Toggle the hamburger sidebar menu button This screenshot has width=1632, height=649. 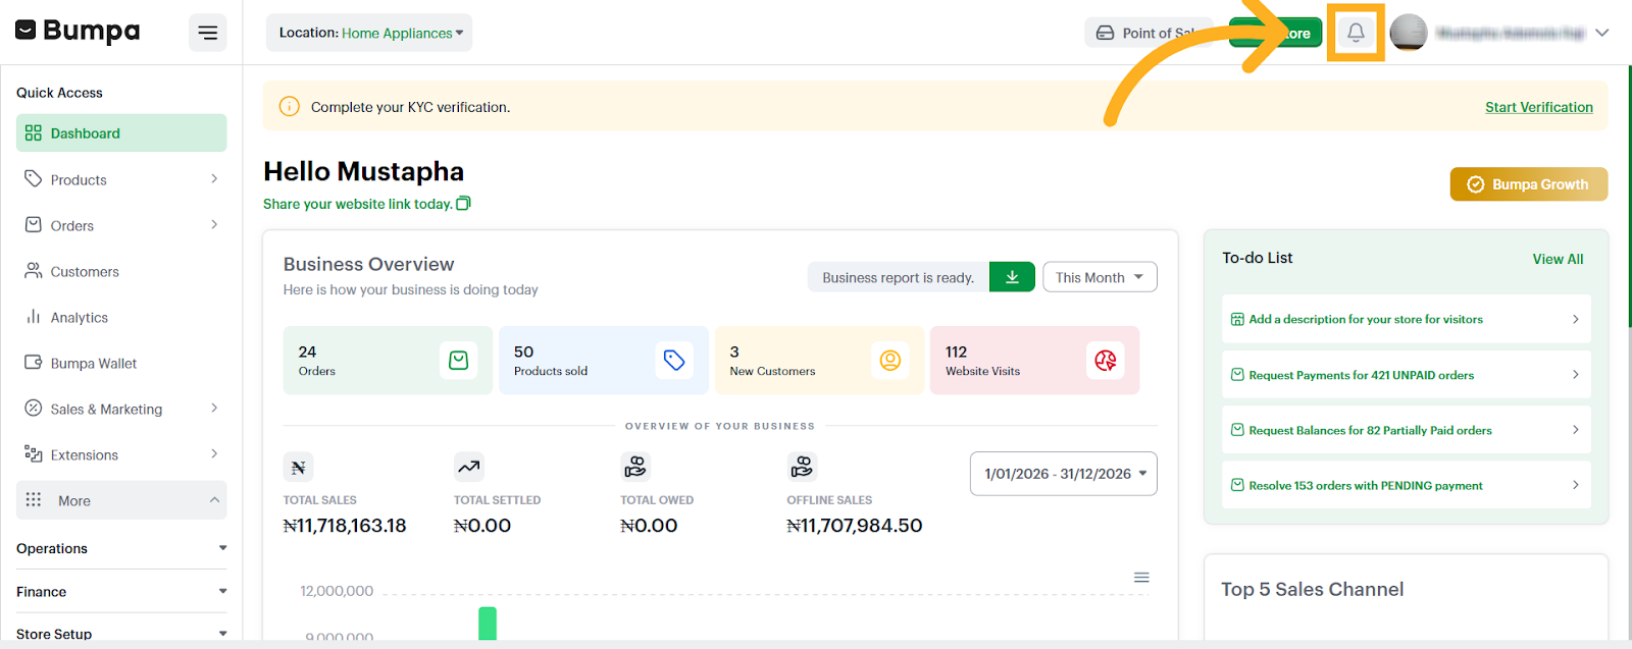pos(208,33)
